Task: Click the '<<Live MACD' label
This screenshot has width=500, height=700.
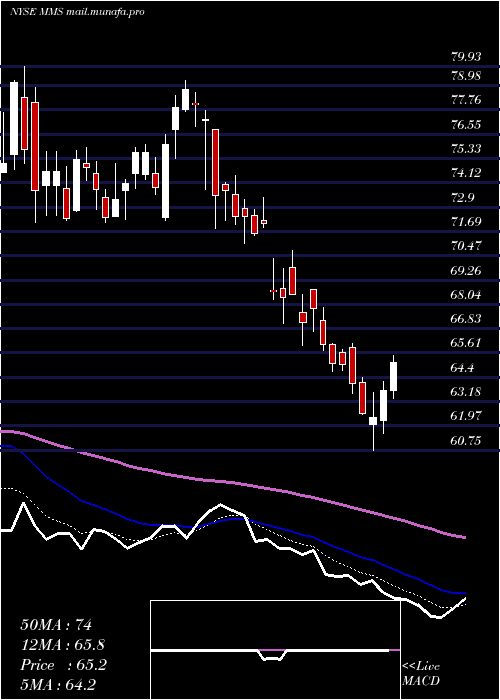Action: coord(421,674)
